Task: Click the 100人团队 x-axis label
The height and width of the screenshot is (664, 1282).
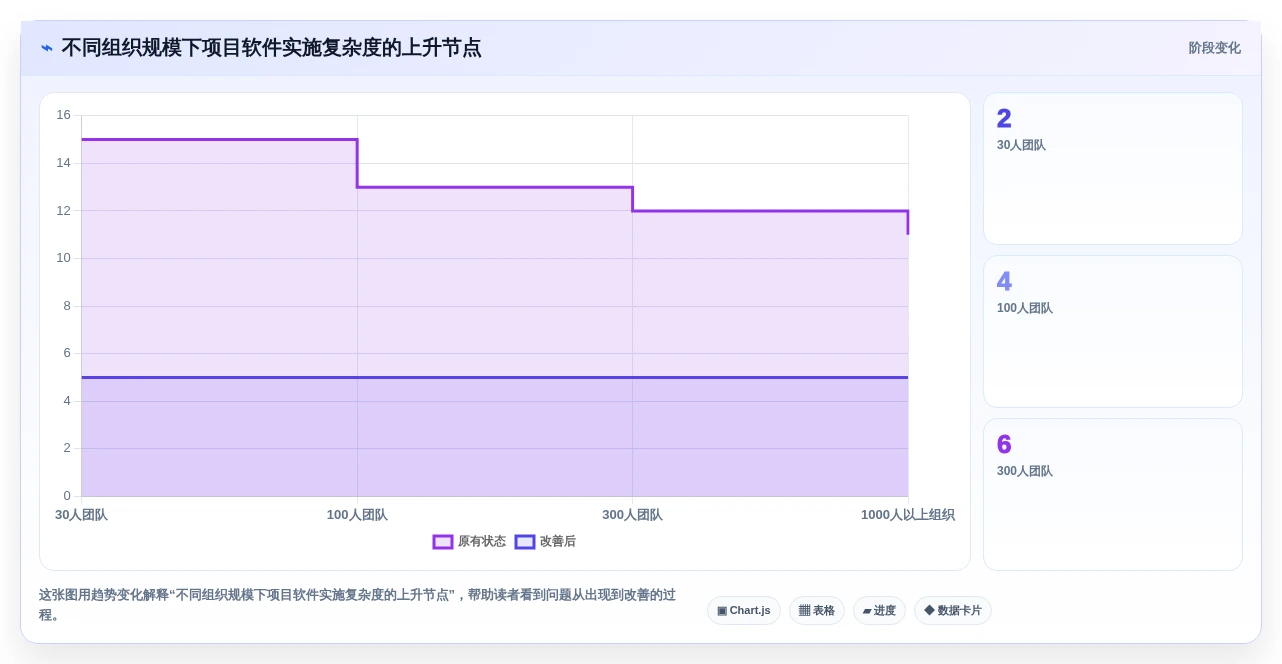Action: 357,515
